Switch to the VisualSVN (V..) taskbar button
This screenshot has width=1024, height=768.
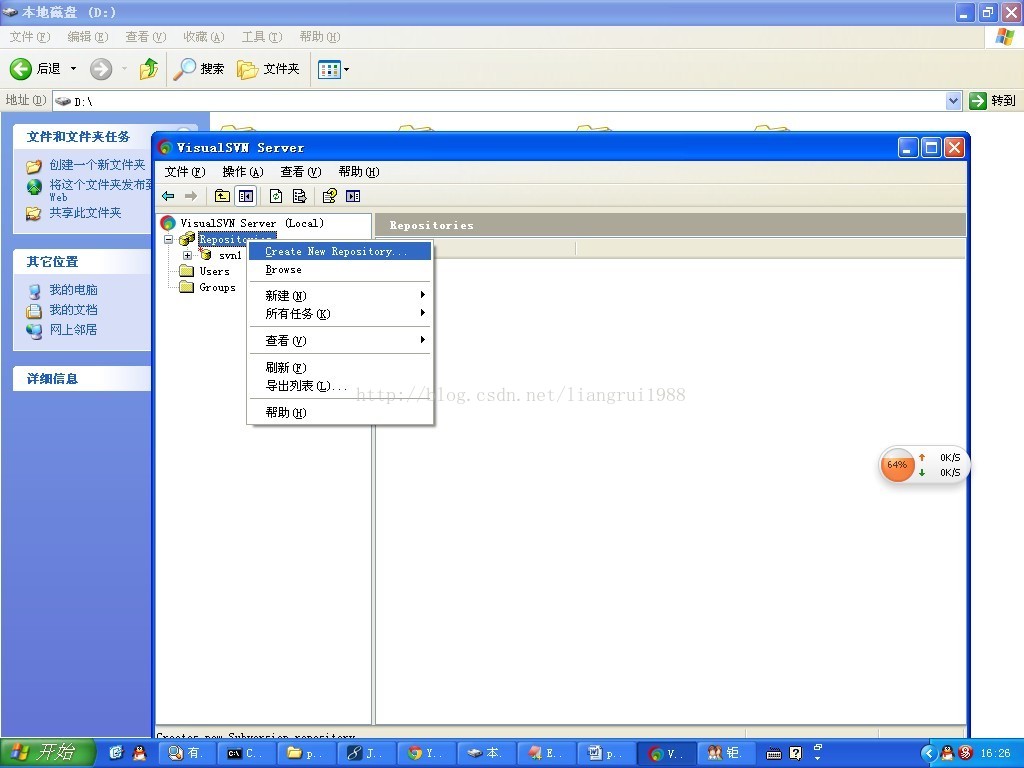667,754
